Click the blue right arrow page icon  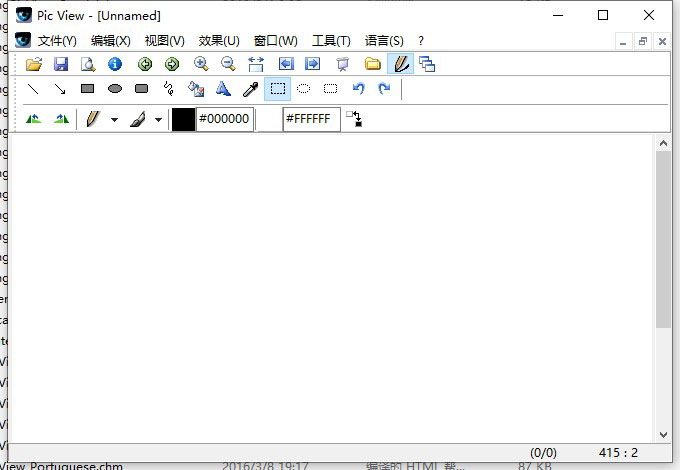[313, 64]
